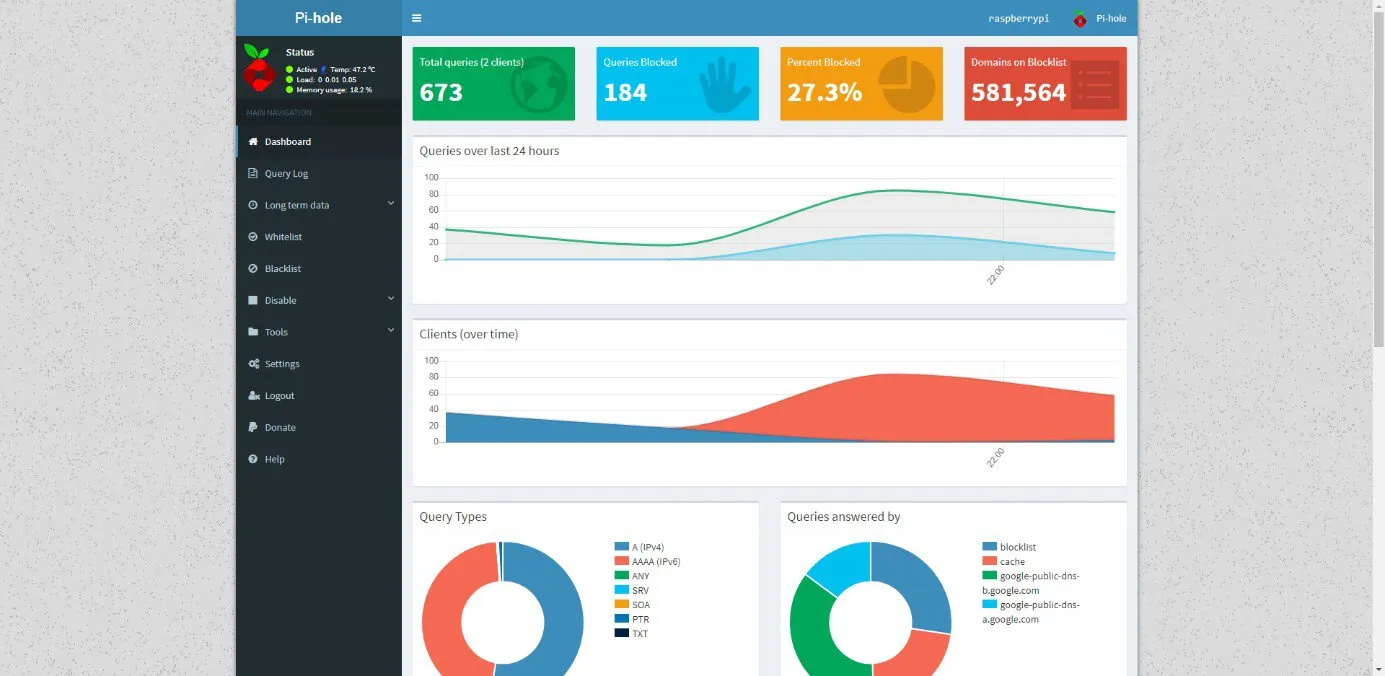Click the hand icon on Queries Blocked card
This screenshot has width=1385, height=676.
724,86
